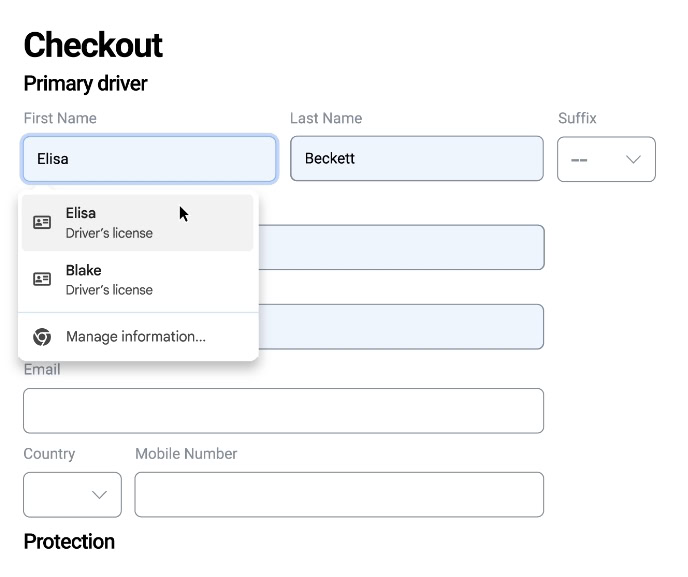Click the Last Name label text

click(x=326, y=118)
